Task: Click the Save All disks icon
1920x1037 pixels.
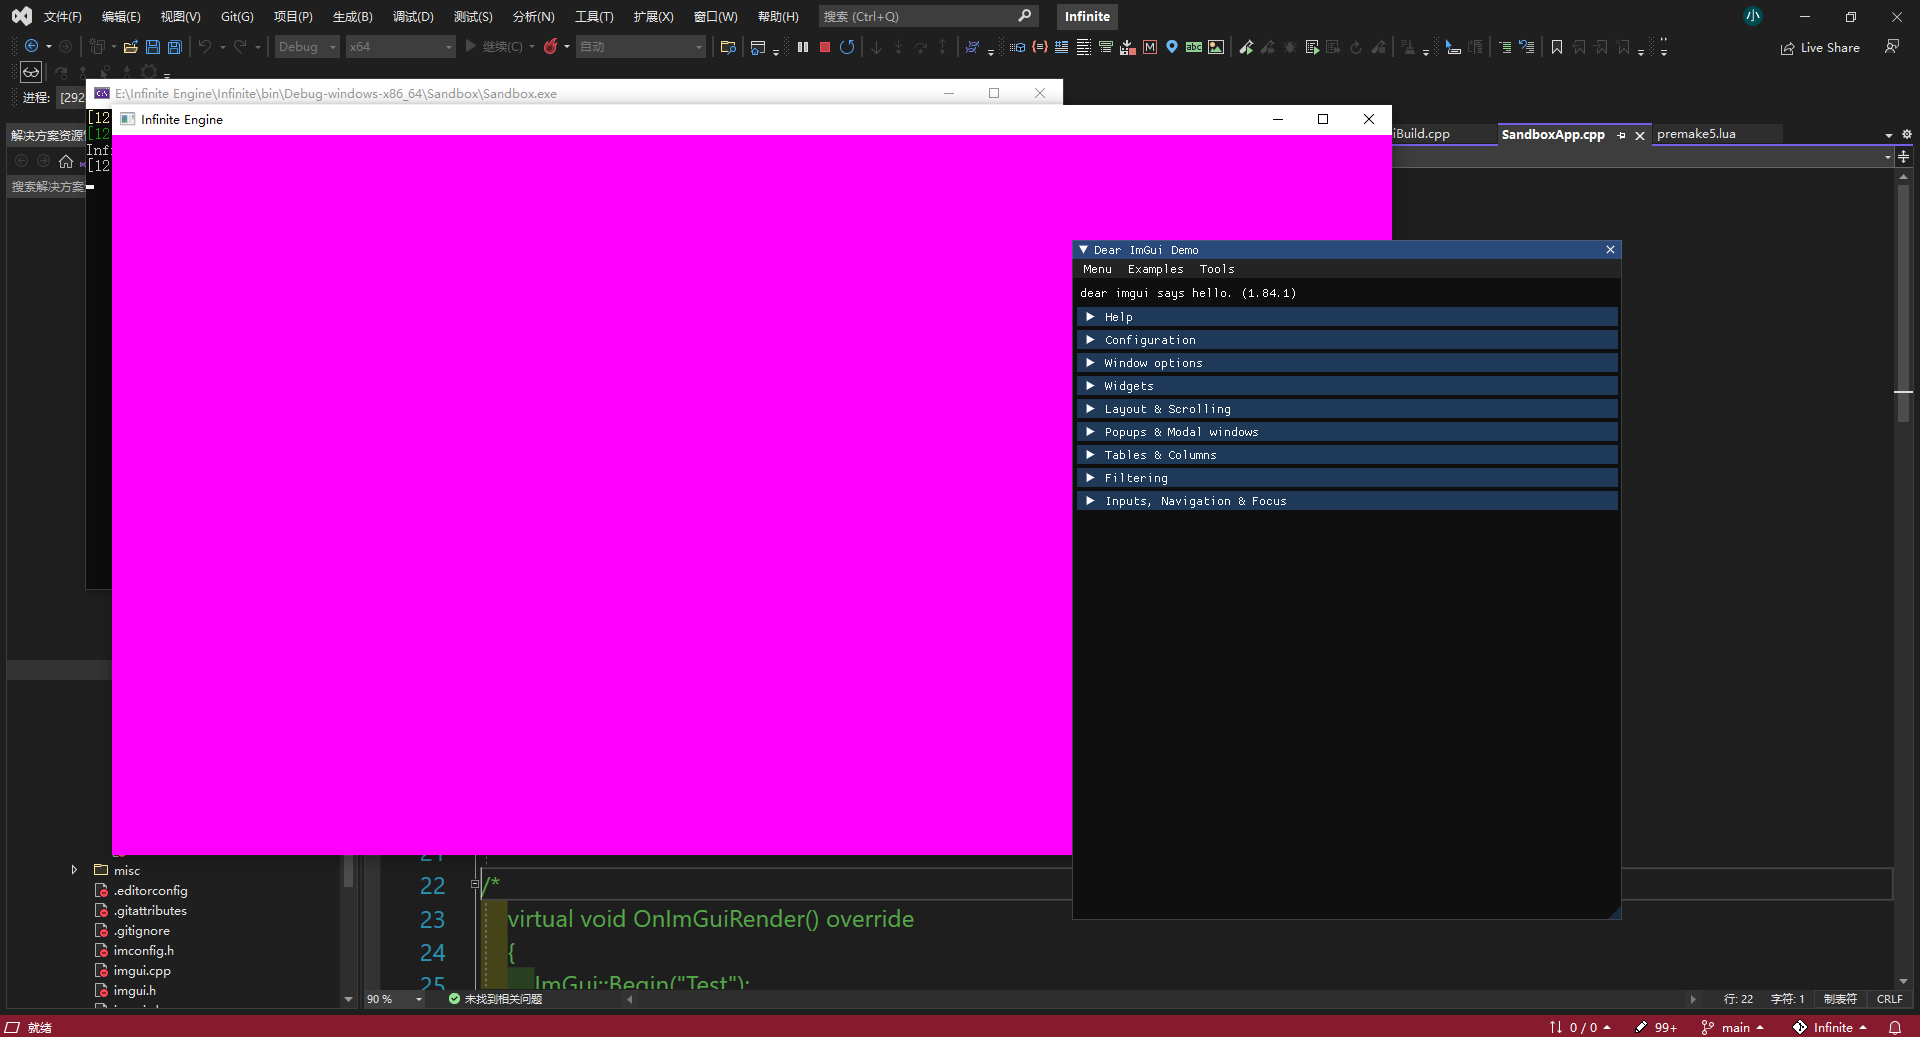Action: tap(175, 47)
